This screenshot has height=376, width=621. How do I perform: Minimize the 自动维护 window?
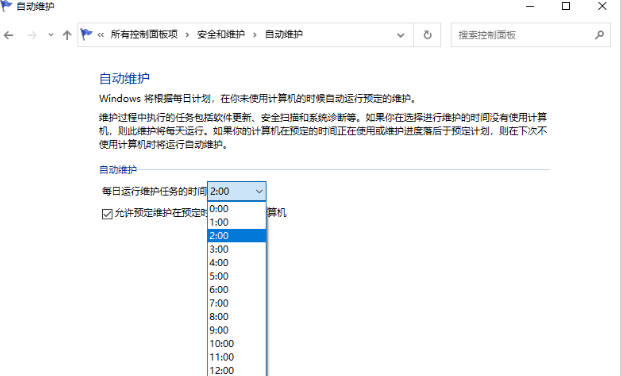coord(530,6)
